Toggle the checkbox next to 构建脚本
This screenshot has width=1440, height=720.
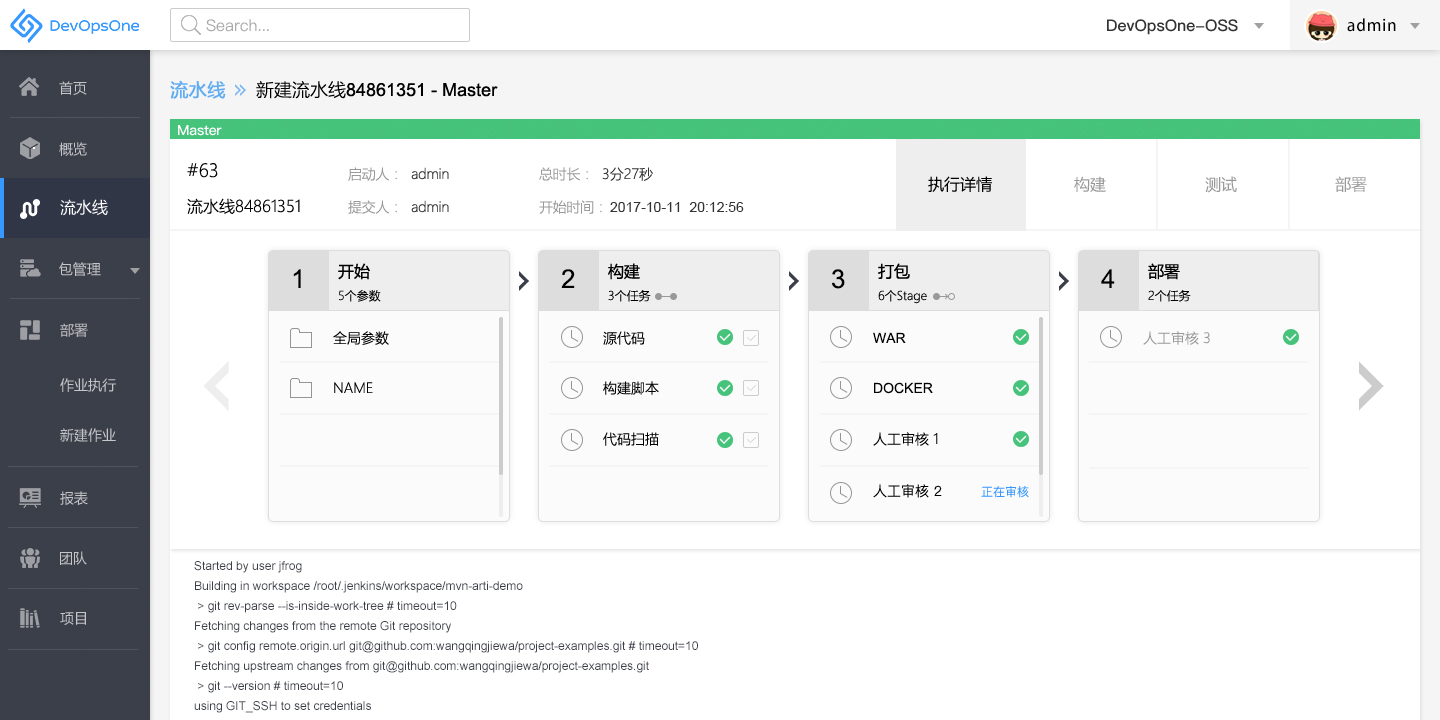(751, 388)
